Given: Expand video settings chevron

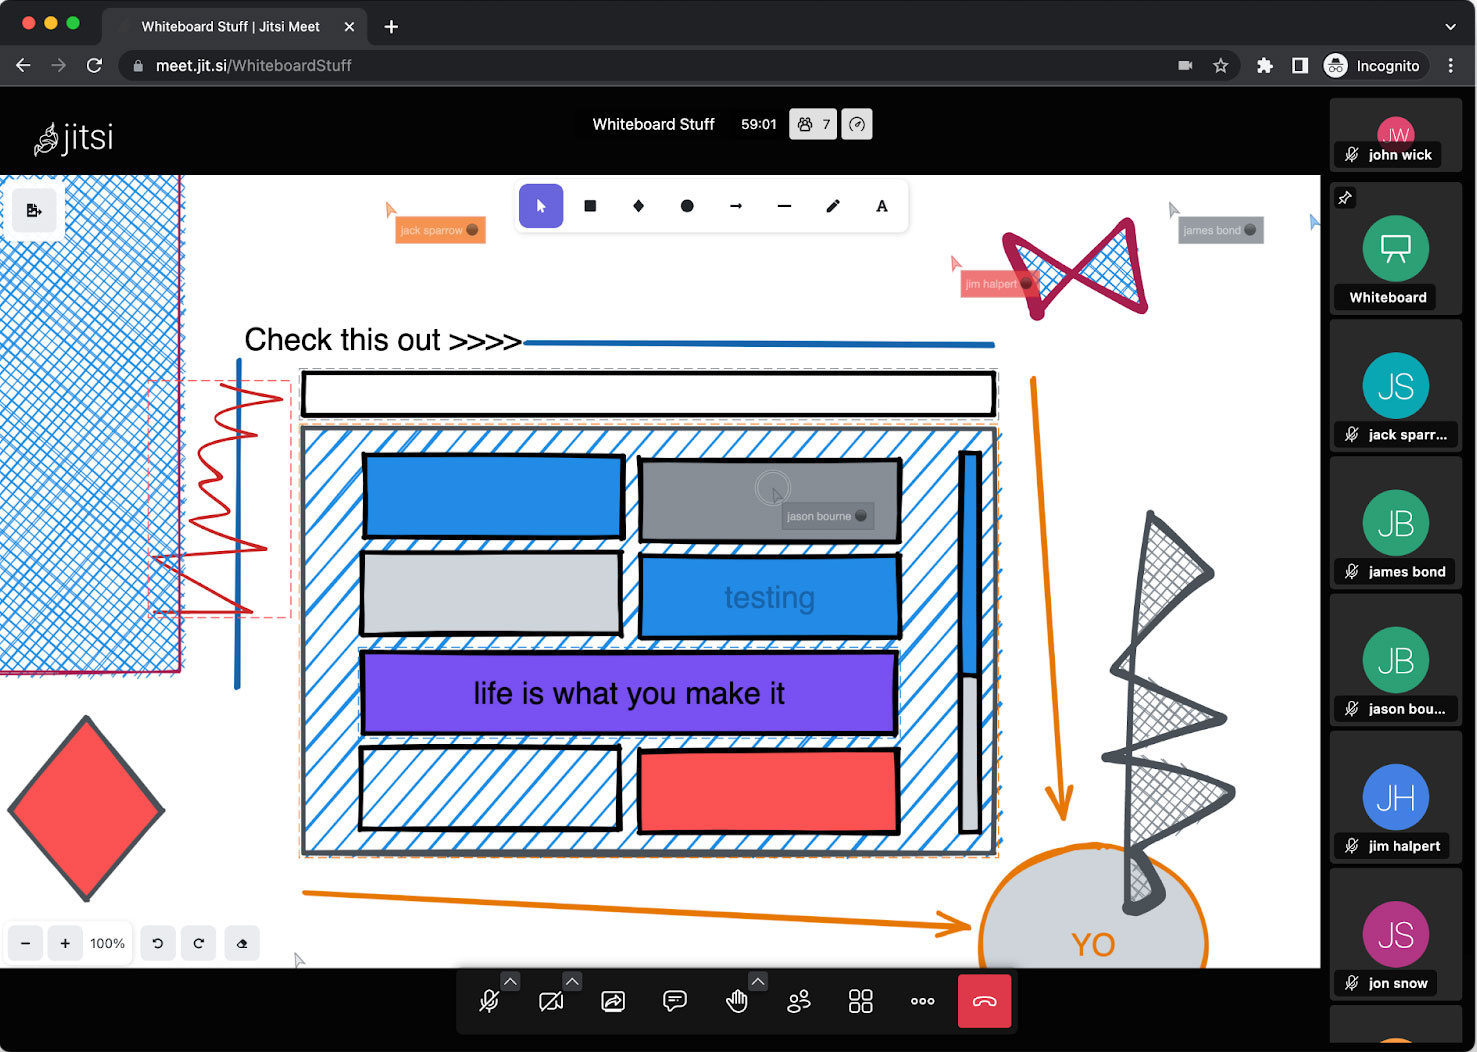Looking at the screenshot, I should click(572, 981).
